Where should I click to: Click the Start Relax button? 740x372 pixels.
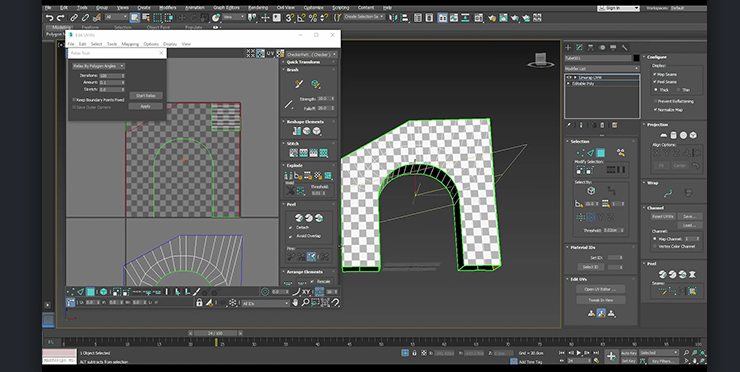click(146, 95)
